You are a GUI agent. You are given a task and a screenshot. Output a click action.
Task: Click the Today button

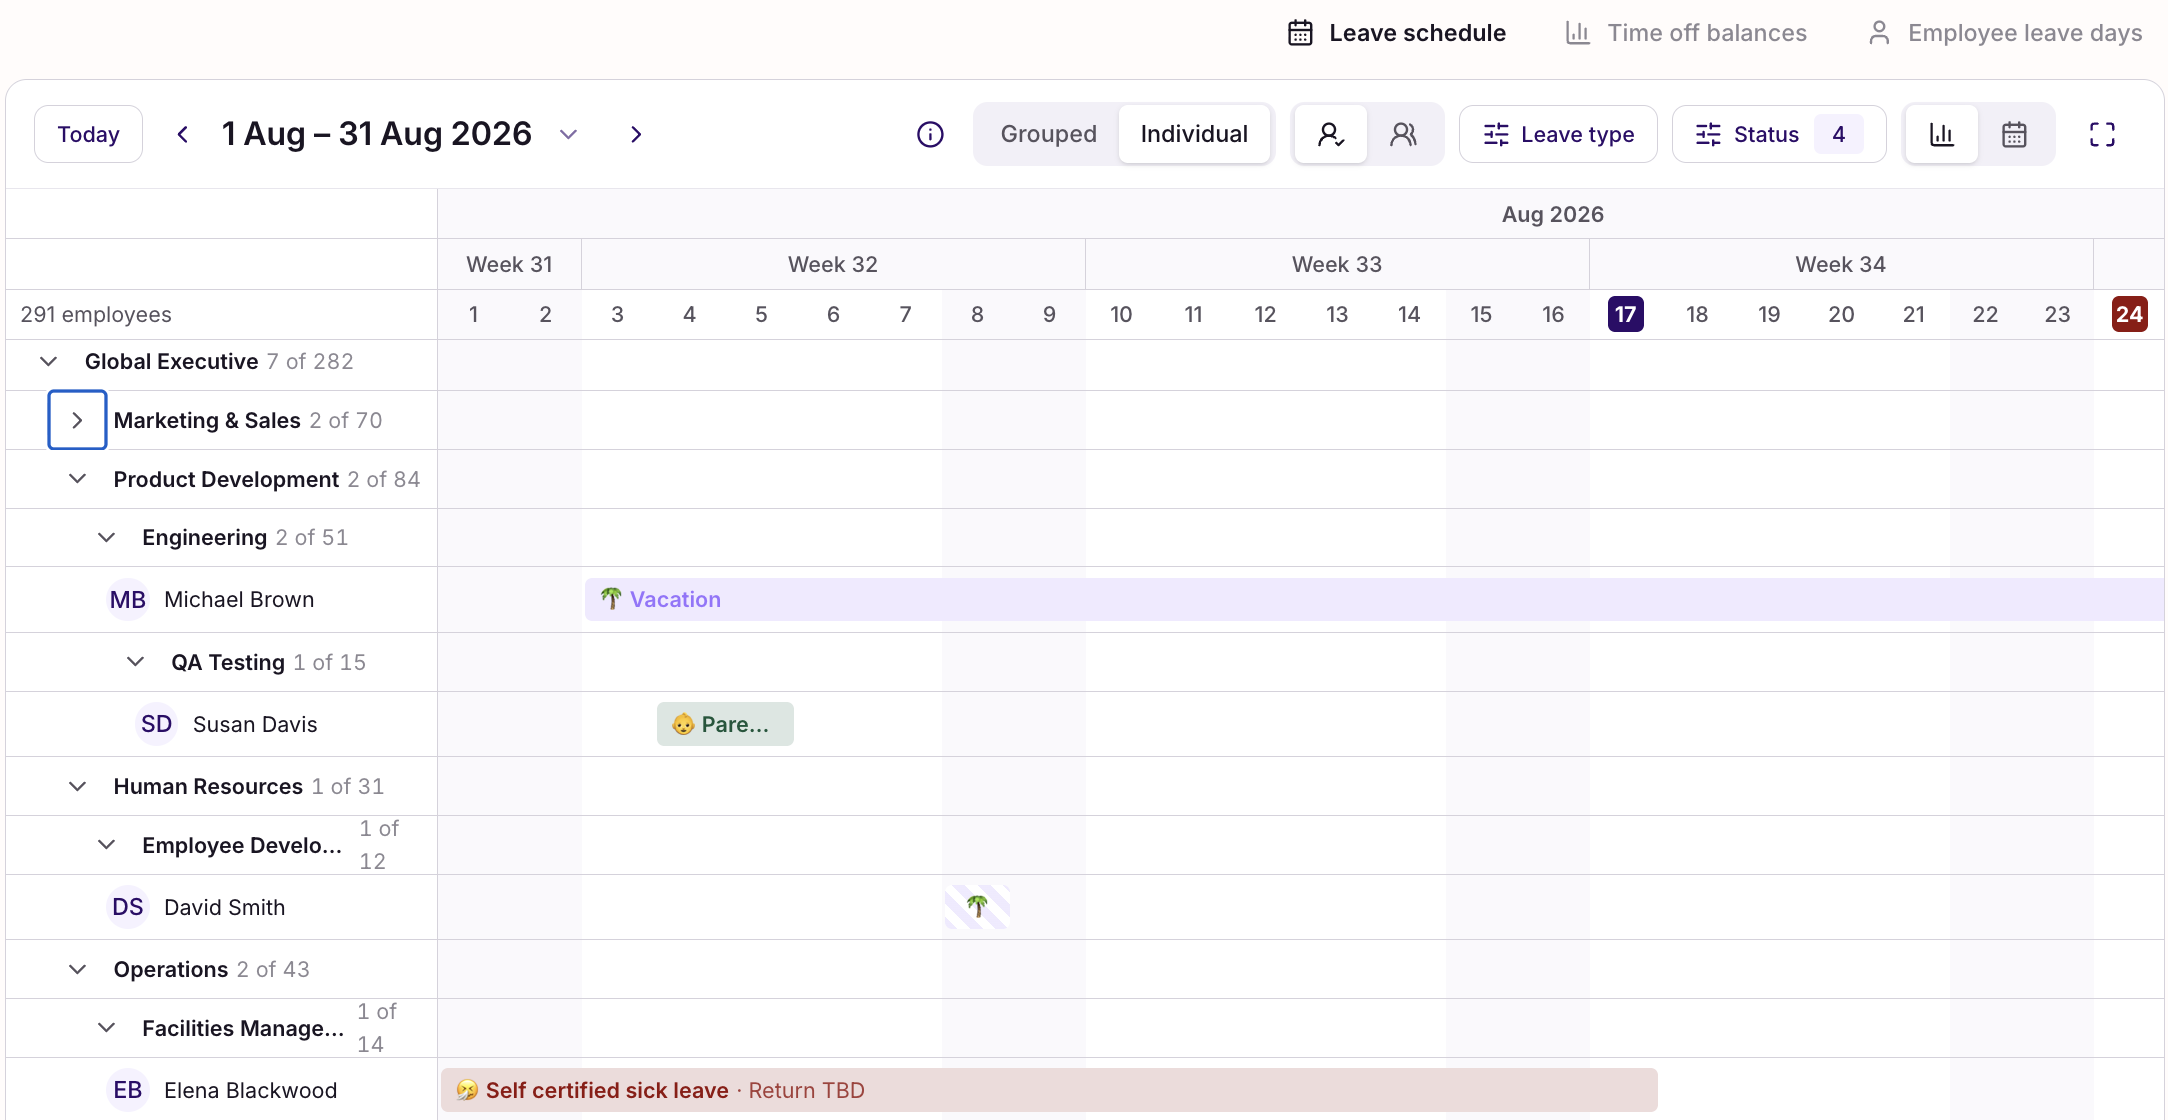(88, 134)
